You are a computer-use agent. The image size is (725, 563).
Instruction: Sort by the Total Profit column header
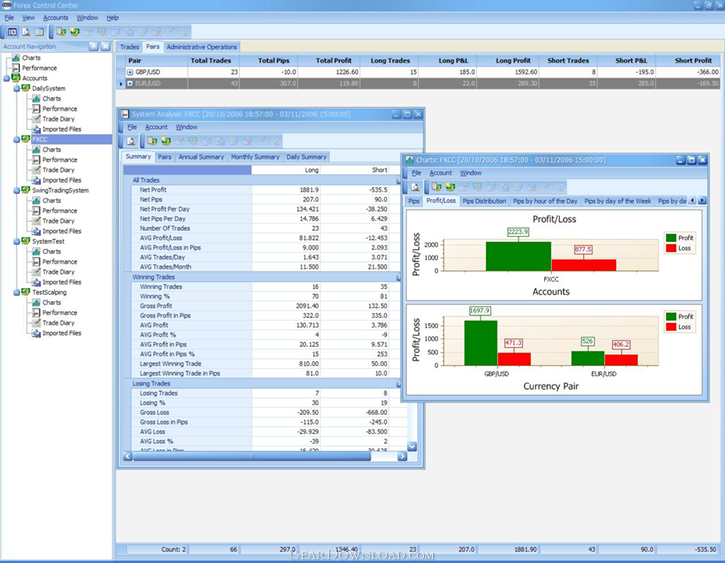pos(328,61)
